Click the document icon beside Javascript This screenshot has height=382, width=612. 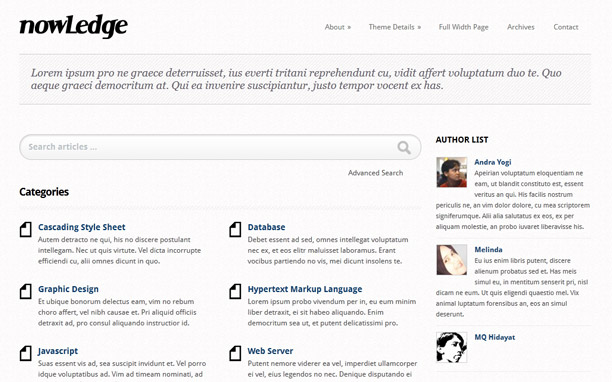click(26, 353)
